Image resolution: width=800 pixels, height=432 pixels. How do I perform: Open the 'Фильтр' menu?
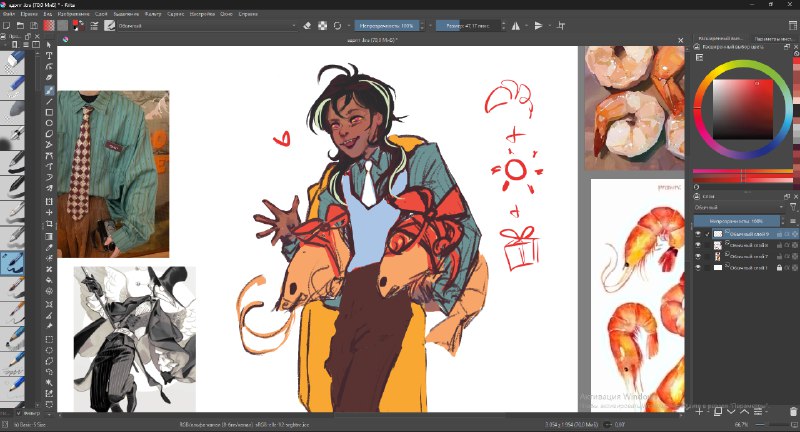click(153, 14)
